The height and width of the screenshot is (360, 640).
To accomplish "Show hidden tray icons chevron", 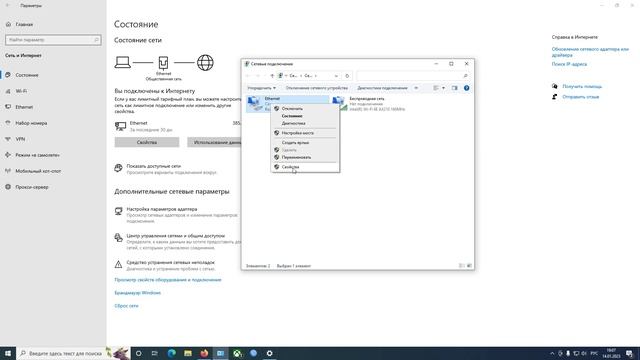I will pyautogui.click(x=552, y=353).
